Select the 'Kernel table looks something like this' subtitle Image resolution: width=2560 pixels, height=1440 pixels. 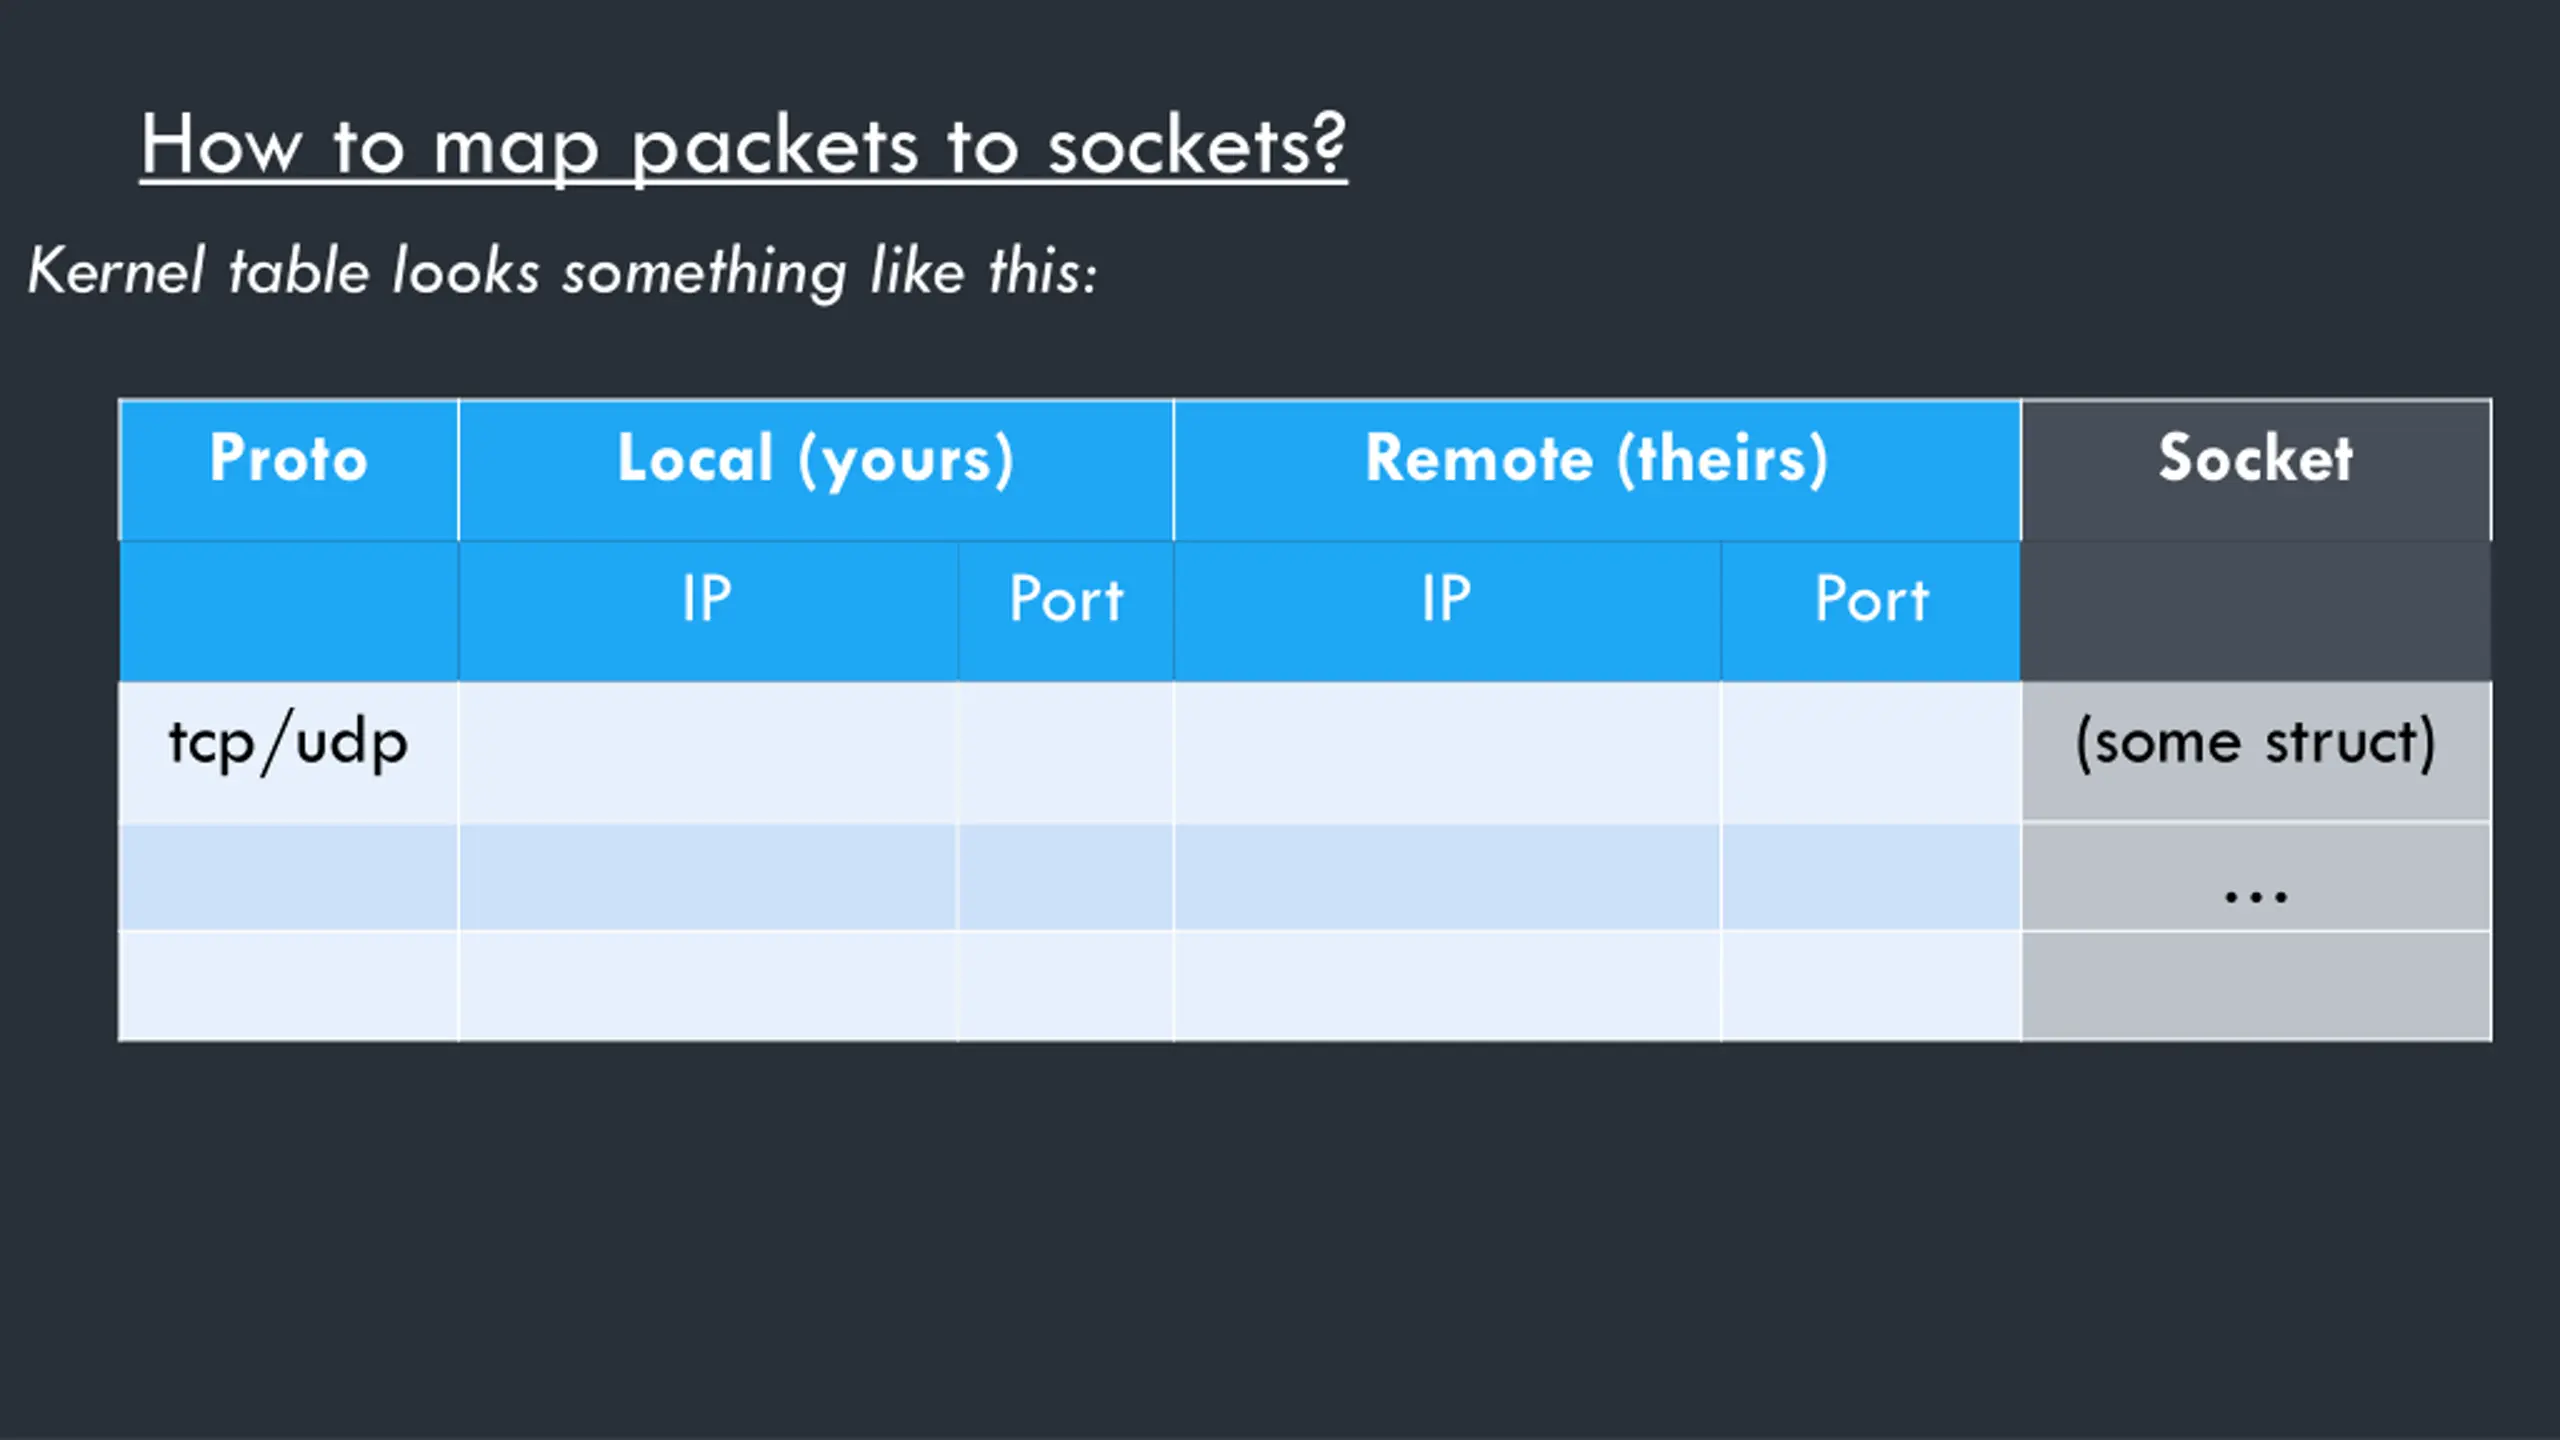[562, 271]
